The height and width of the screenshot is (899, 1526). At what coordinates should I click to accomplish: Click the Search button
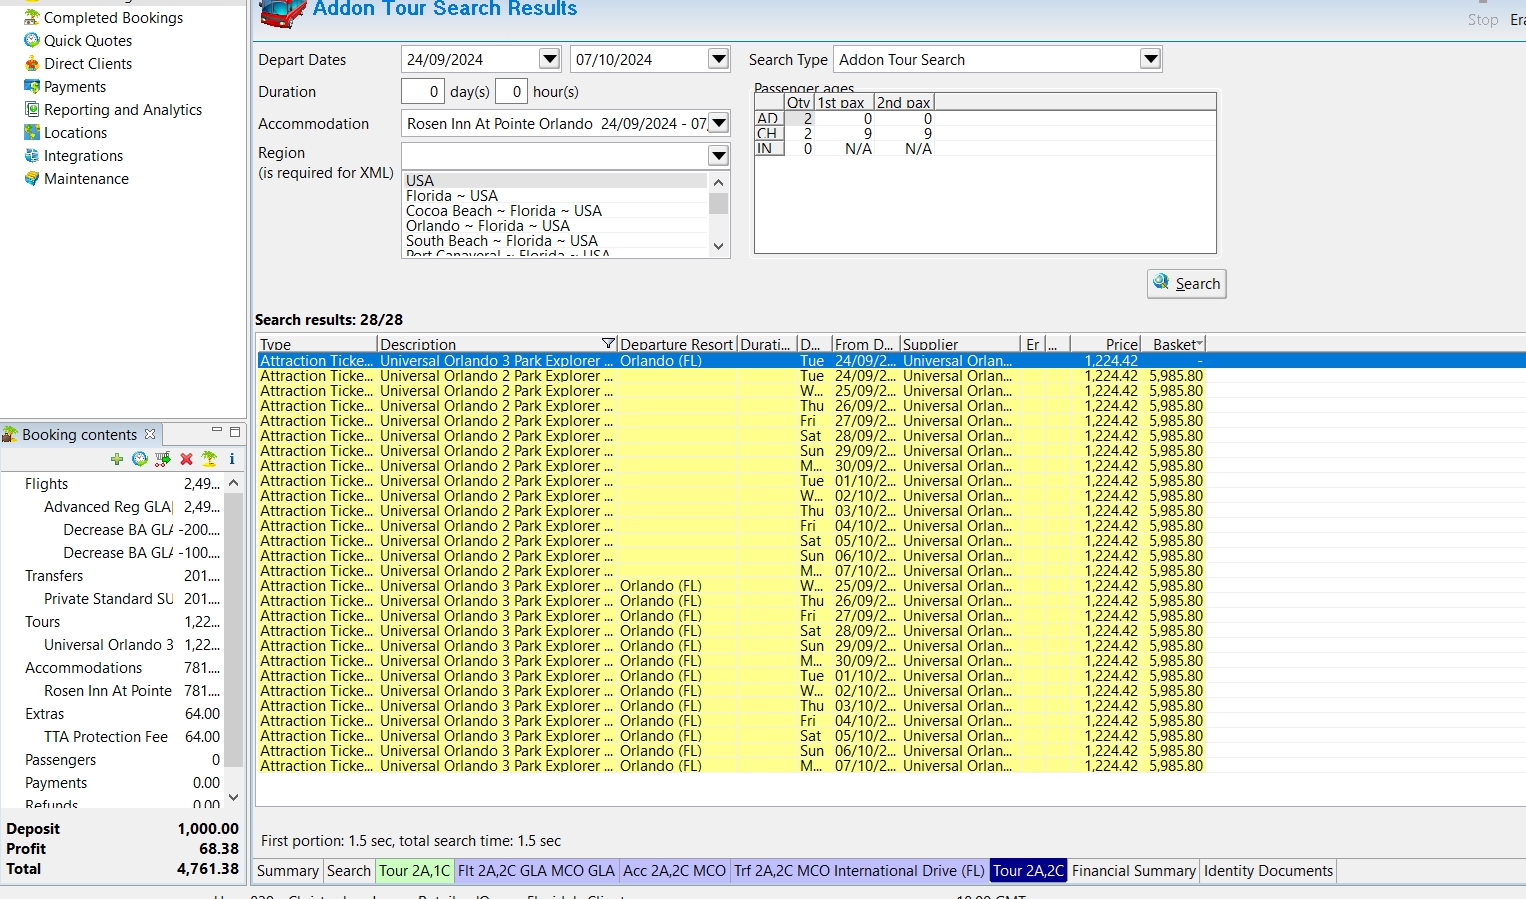[x=1187, y=284]
